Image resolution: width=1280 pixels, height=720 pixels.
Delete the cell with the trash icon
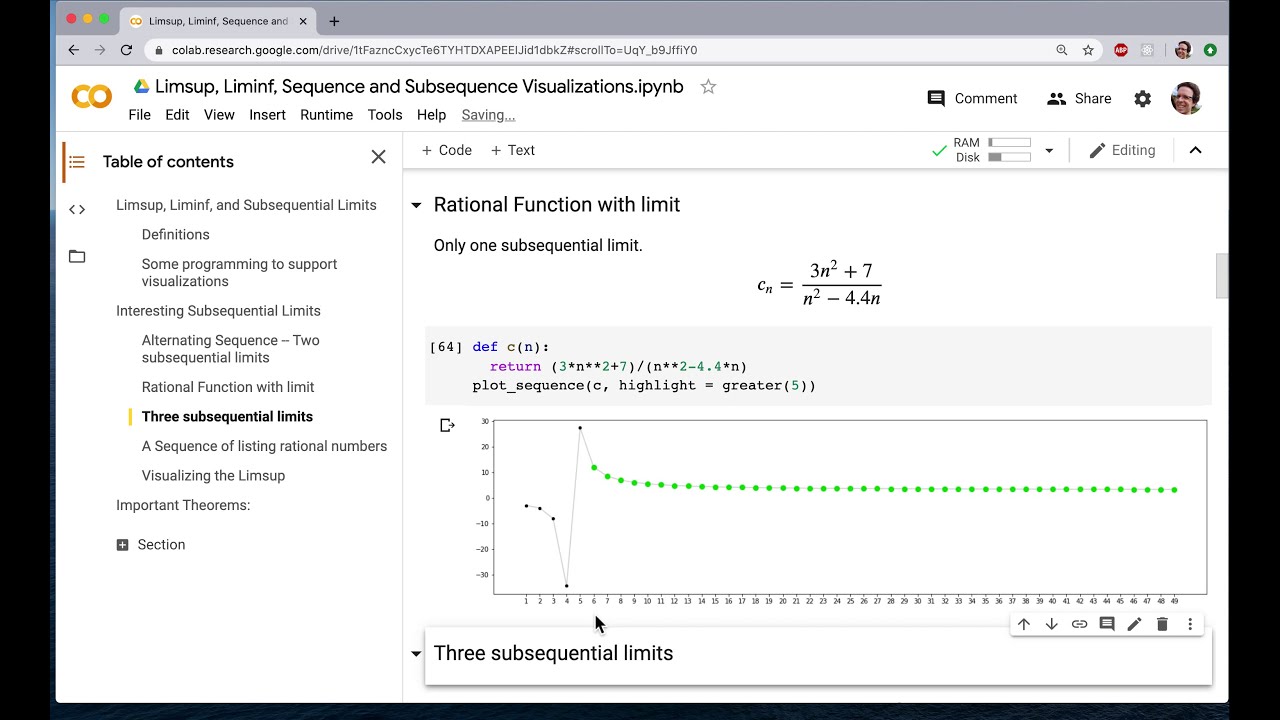[1162, 624]
